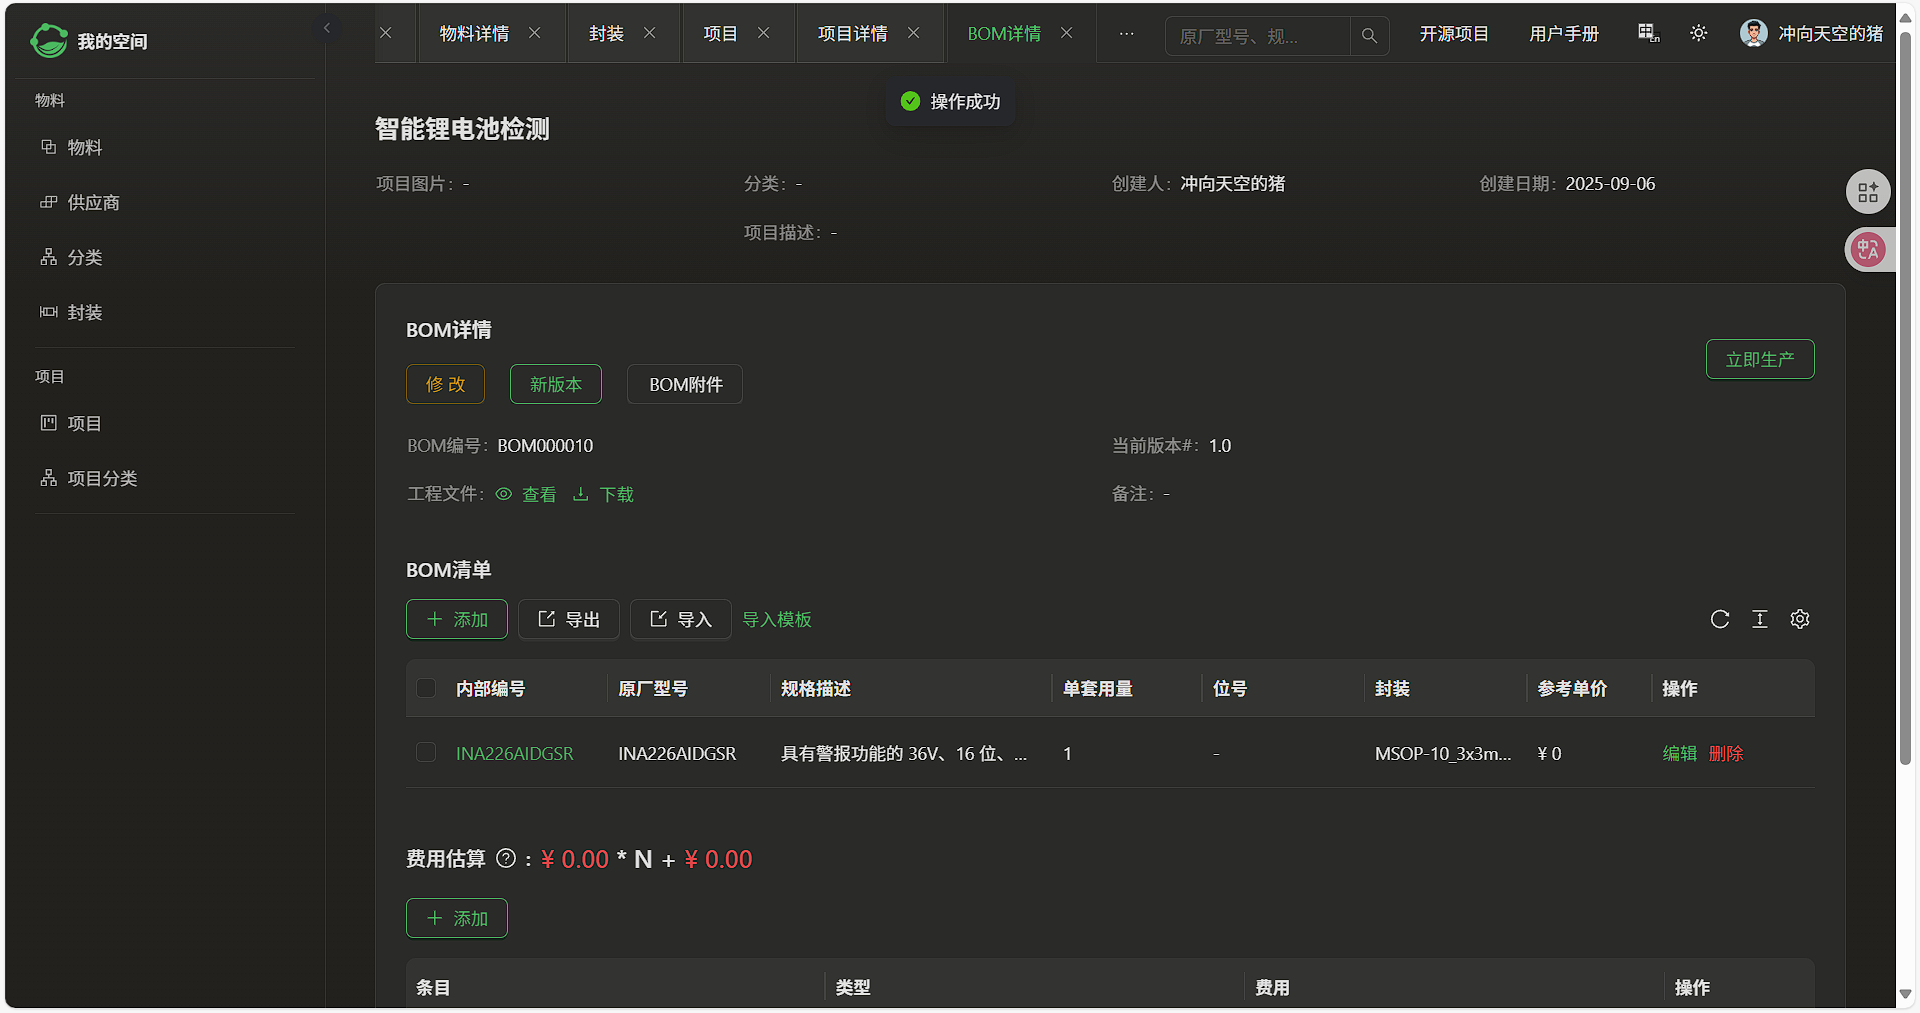Click the 立即生产 button
This screenshot has height=1013, width=1920.
pyautogui.click(x=1759, y=359)
